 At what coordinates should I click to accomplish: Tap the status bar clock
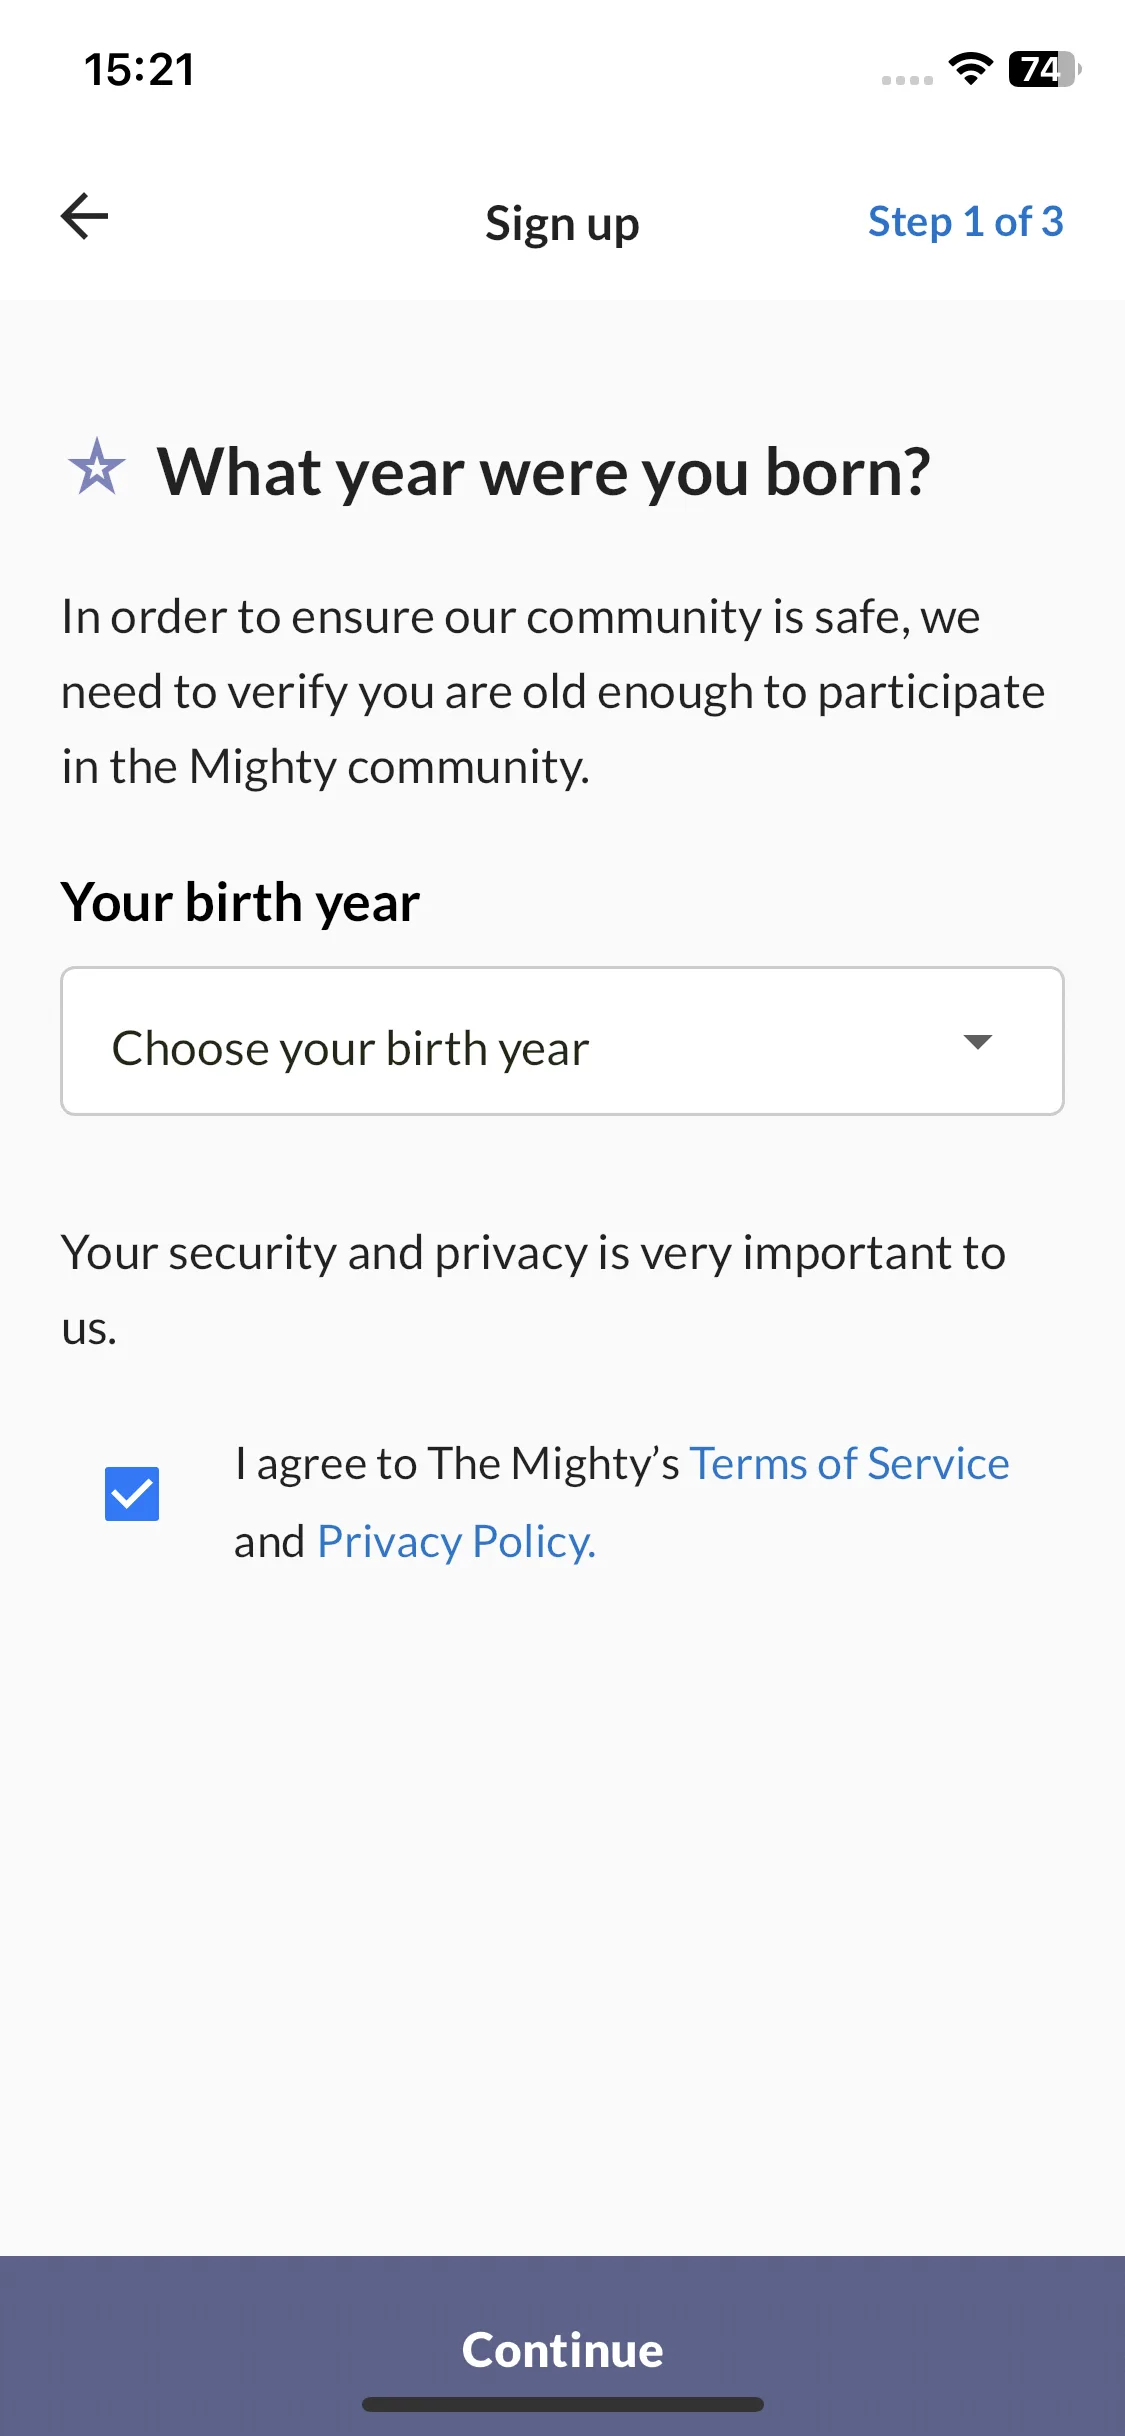[x=139, y=69]
